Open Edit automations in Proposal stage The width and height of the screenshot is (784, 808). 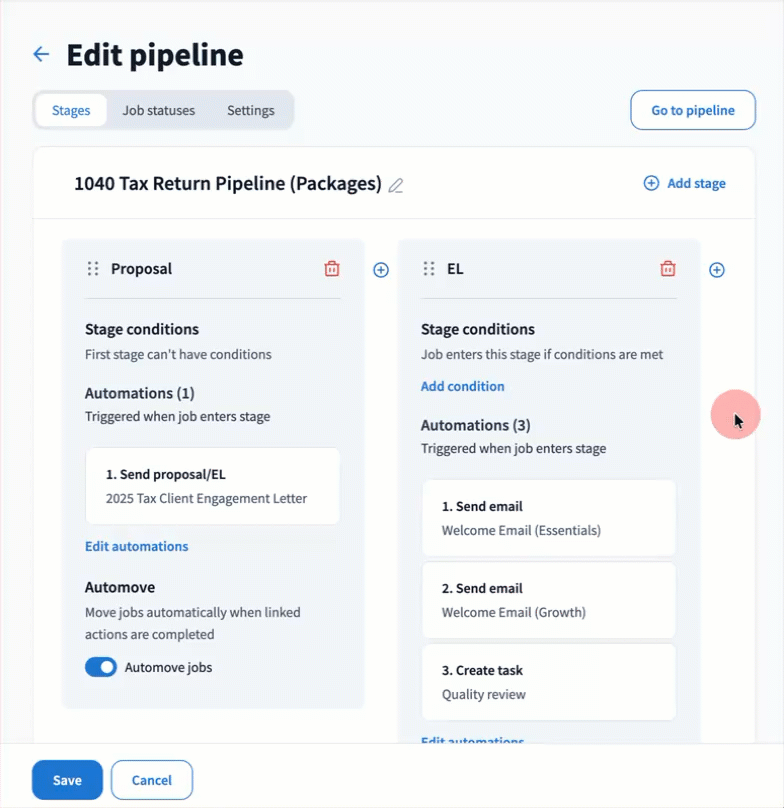point(136,546)
